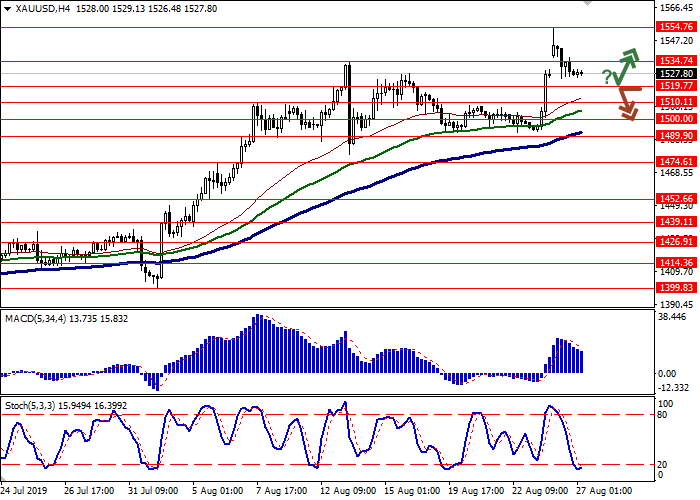The height and width of the screenshot is (500, 700).
Task: Click the 12 Aug 09:00 date label
Action: coord(350,492)
